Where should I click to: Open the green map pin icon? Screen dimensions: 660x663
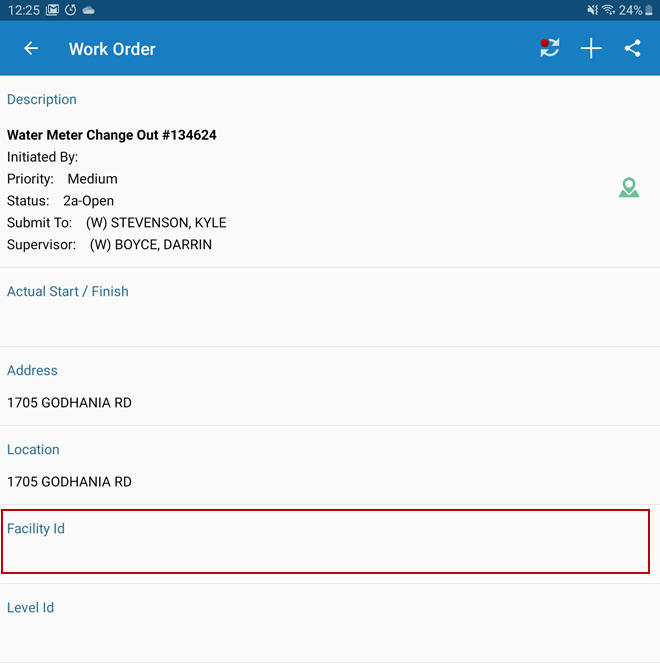click(x=628, y=187)
